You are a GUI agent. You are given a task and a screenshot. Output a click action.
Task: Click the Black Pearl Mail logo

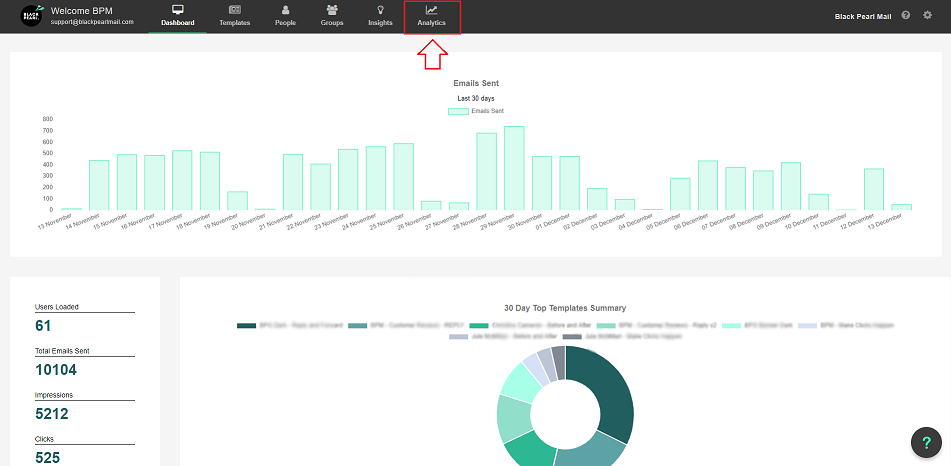32,16
